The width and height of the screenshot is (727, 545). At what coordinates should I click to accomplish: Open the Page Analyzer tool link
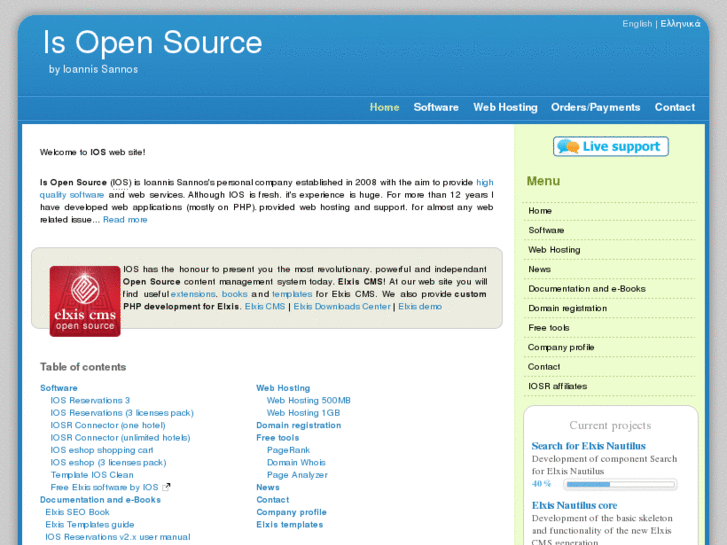coord(297,475)
